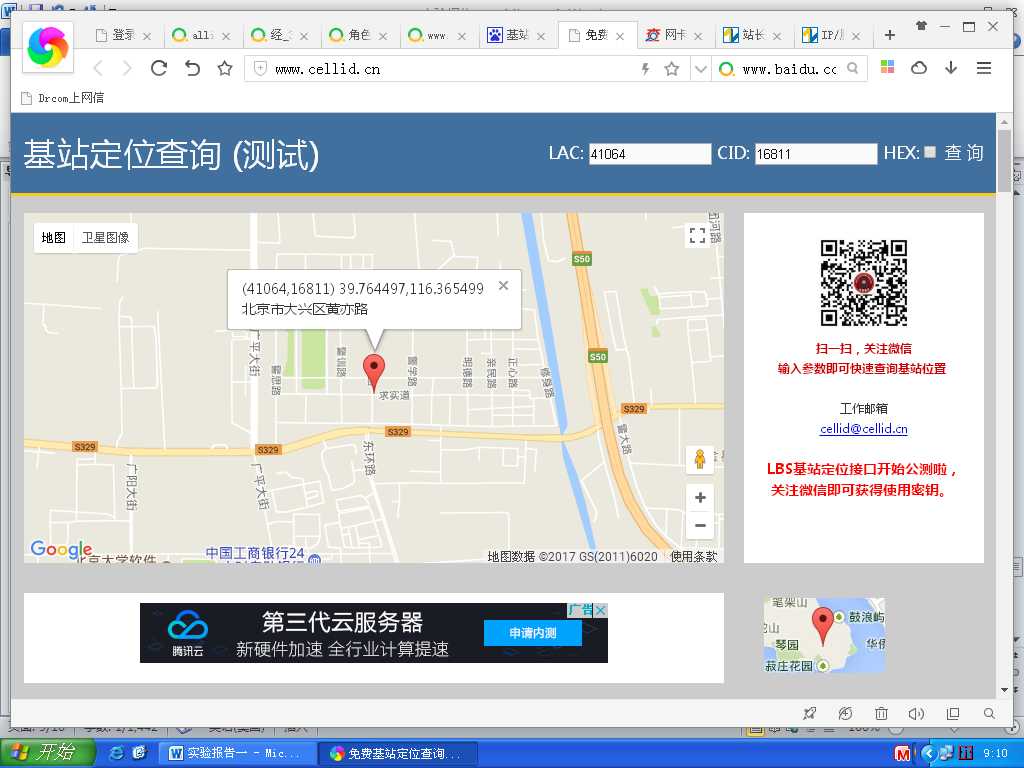Click the lightning speed mode icon
Viewport: 1024px width, 768px height.
[x=645, y=69]
